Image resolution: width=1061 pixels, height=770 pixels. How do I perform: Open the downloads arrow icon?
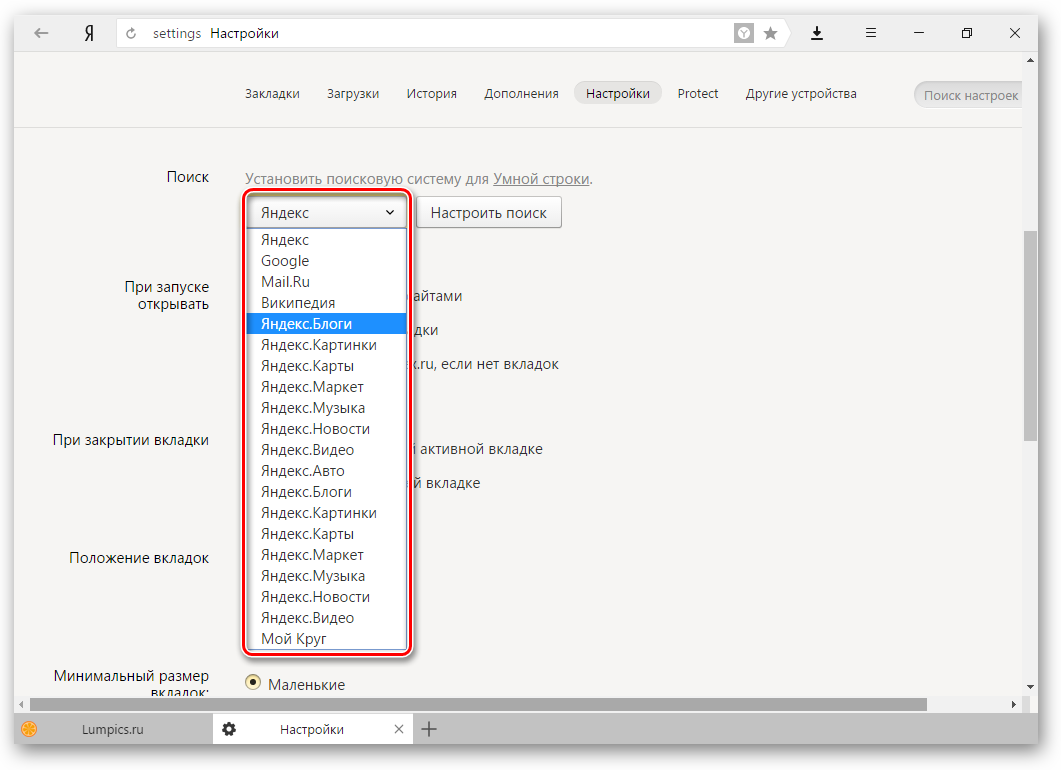817,33
